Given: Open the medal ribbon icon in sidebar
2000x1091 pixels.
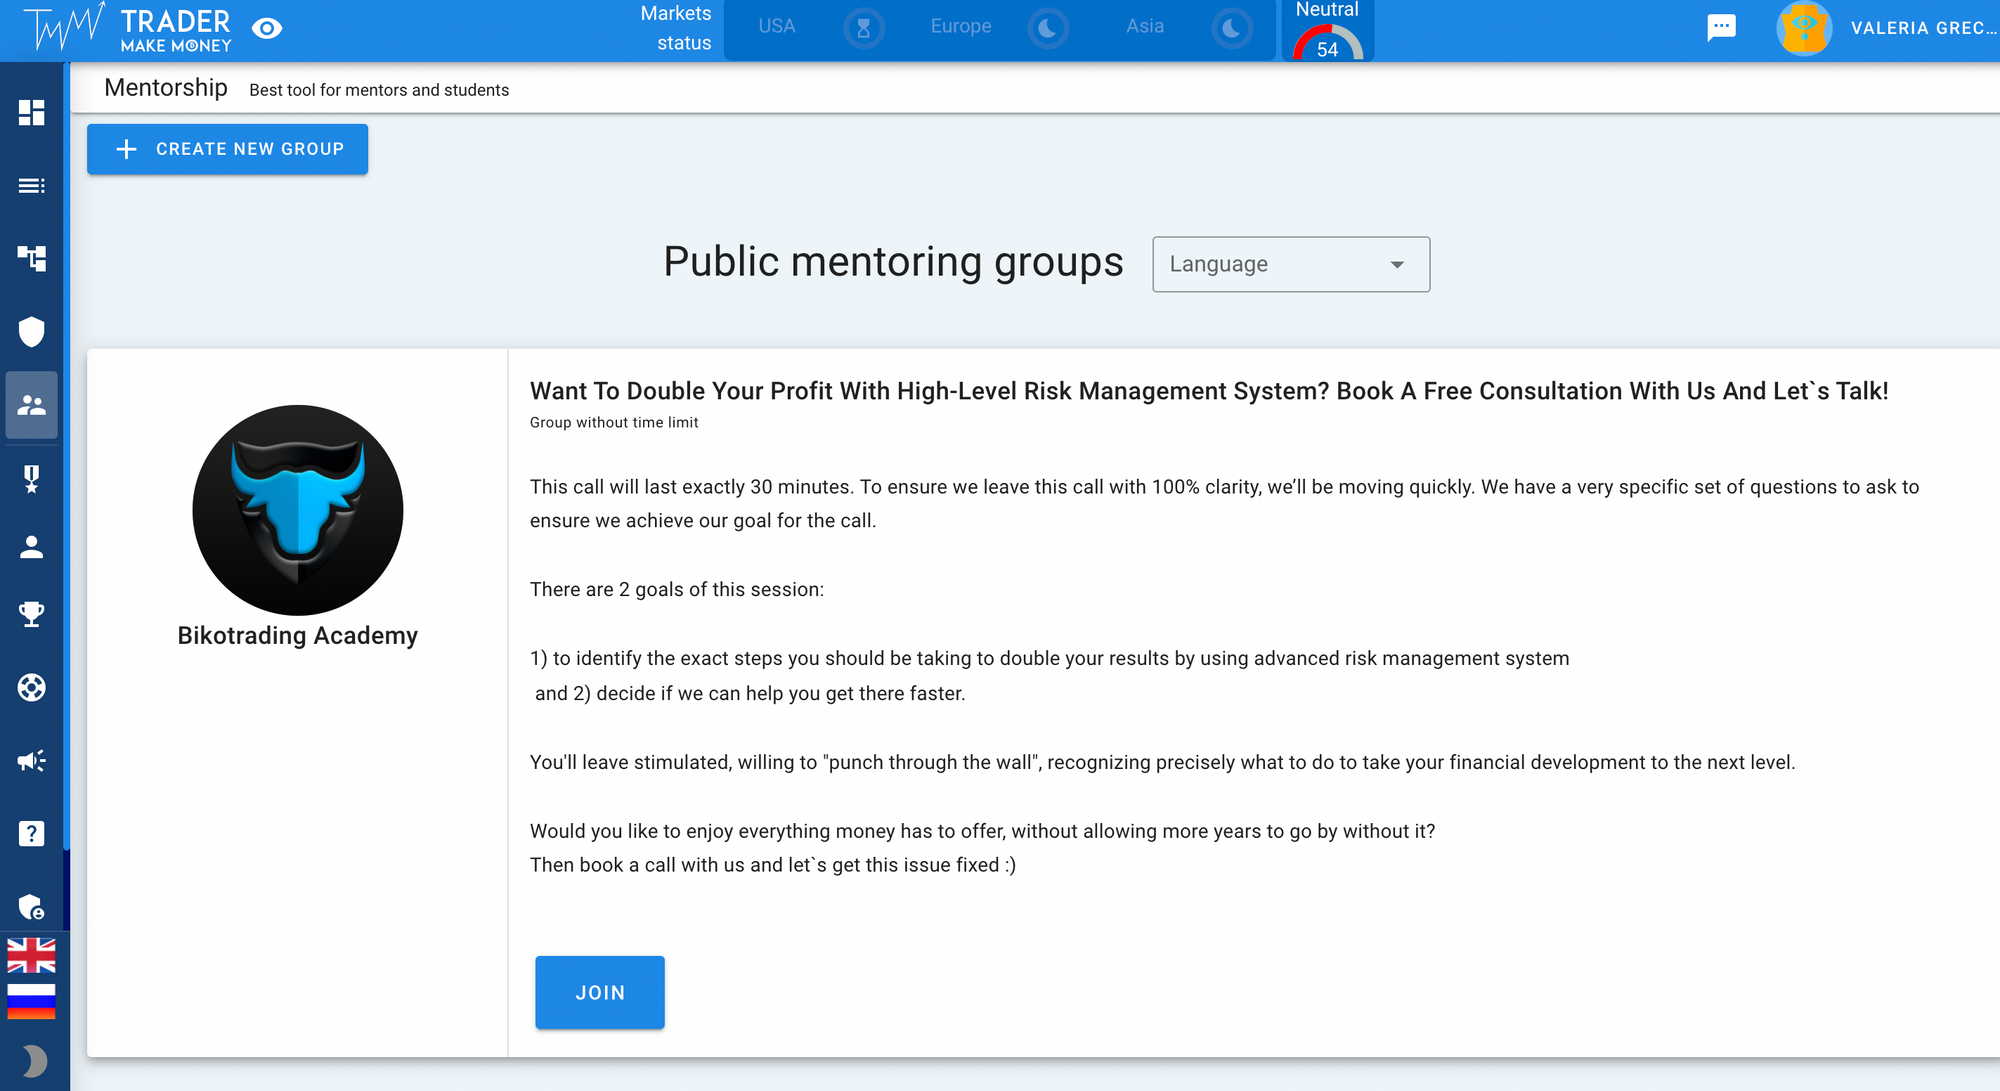Looking at the screenshot, I should click(x=32, y=478).
